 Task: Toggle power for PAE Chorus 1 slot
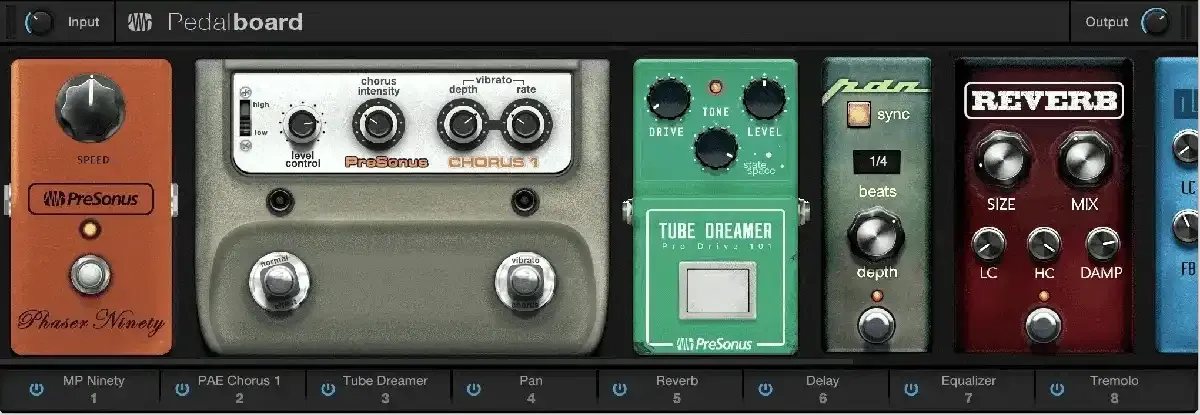coord(182,389)
